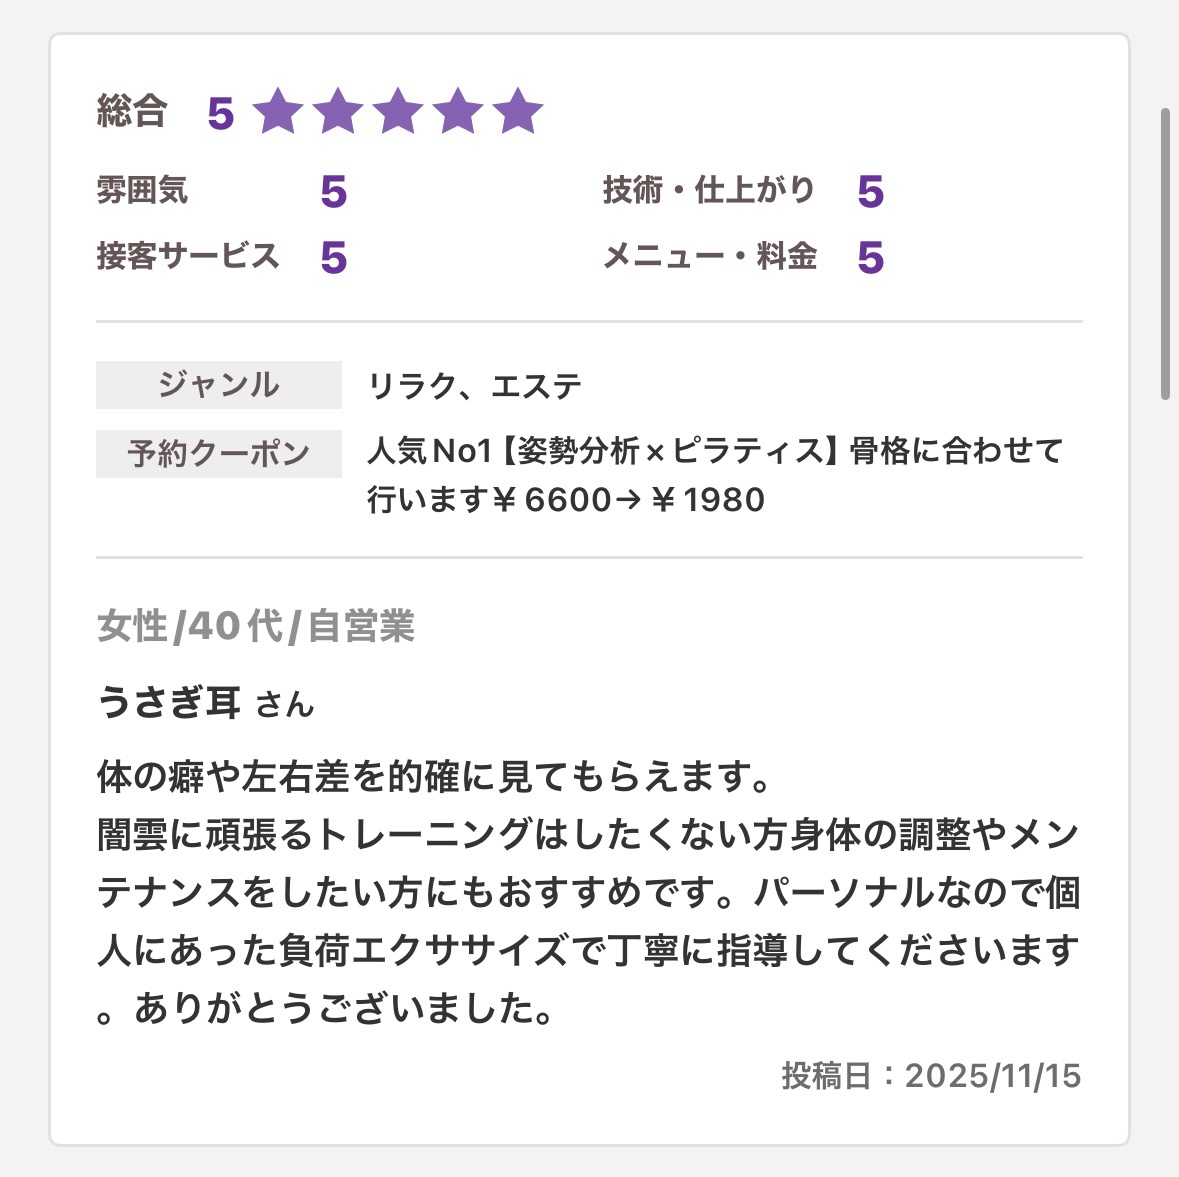Screen dimensions: 1179x1177
Task: Click the 接客サービス rating label
Action: [187, 256]
